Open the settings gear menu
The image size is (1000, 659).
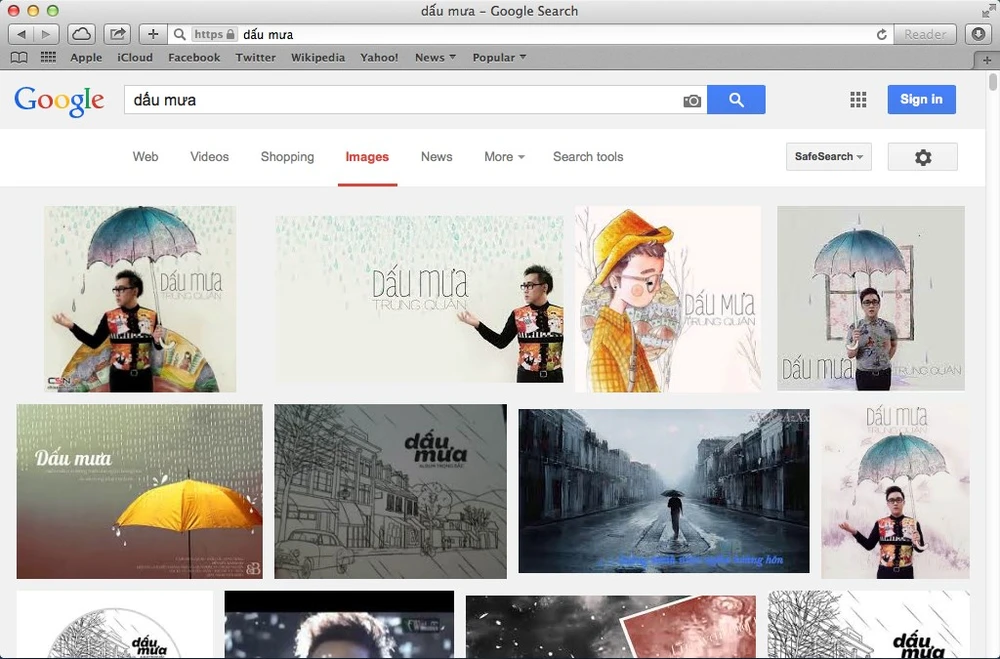(922, 157)
